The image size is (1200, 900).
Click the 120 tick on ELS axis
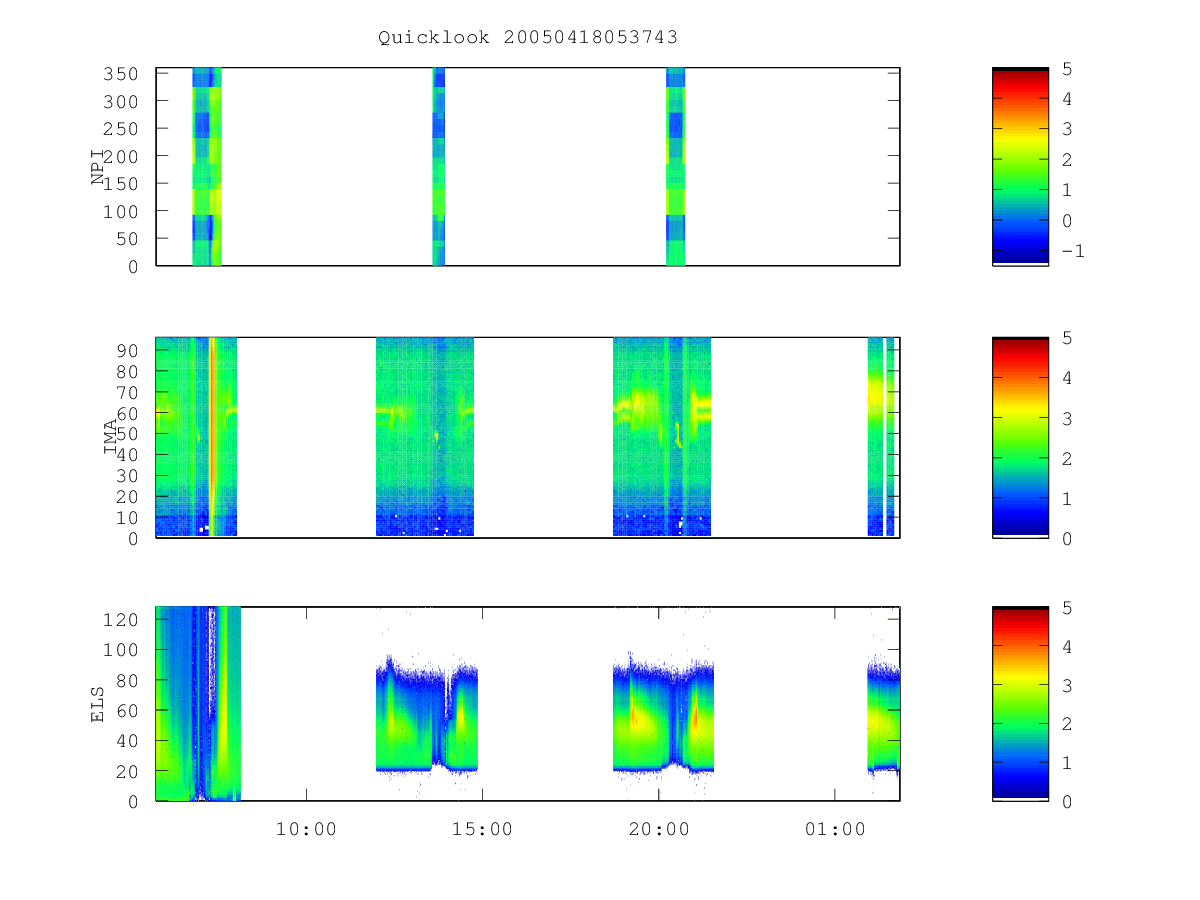pos(122,619)
